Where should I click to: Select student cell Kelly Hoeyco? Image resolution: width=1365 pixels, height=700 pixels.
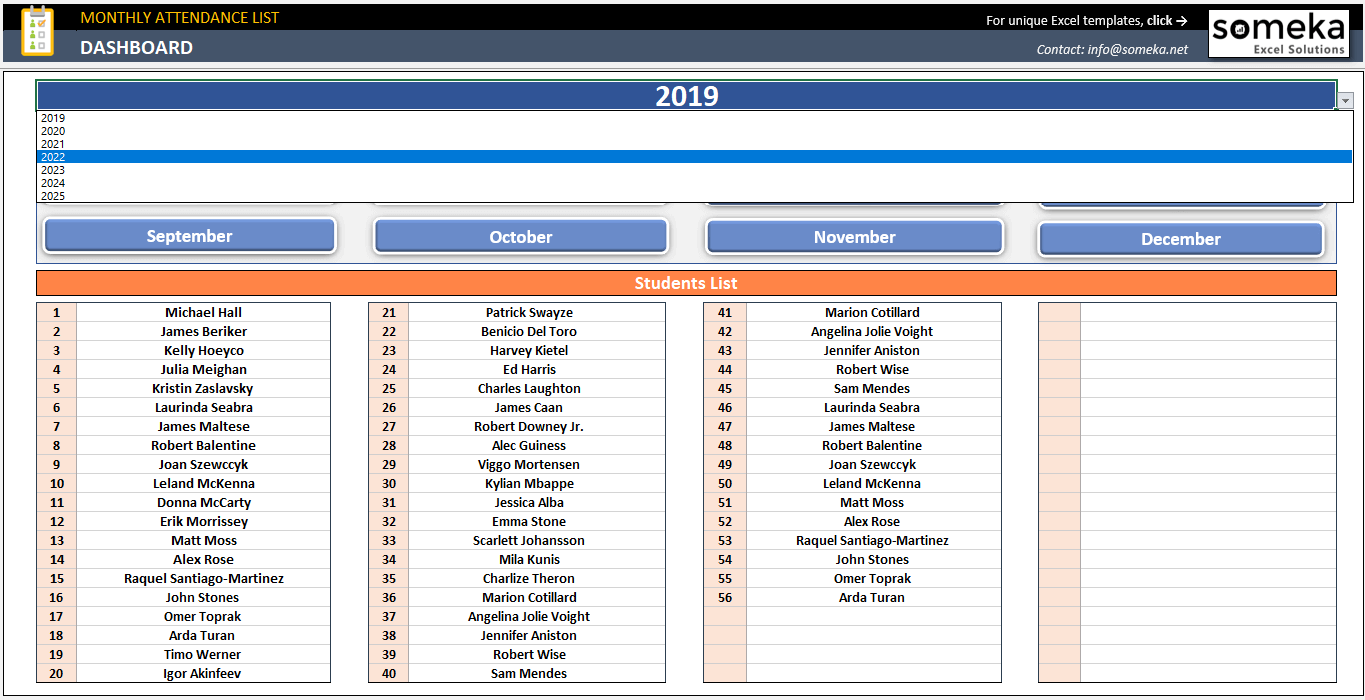tap(203, 351)
